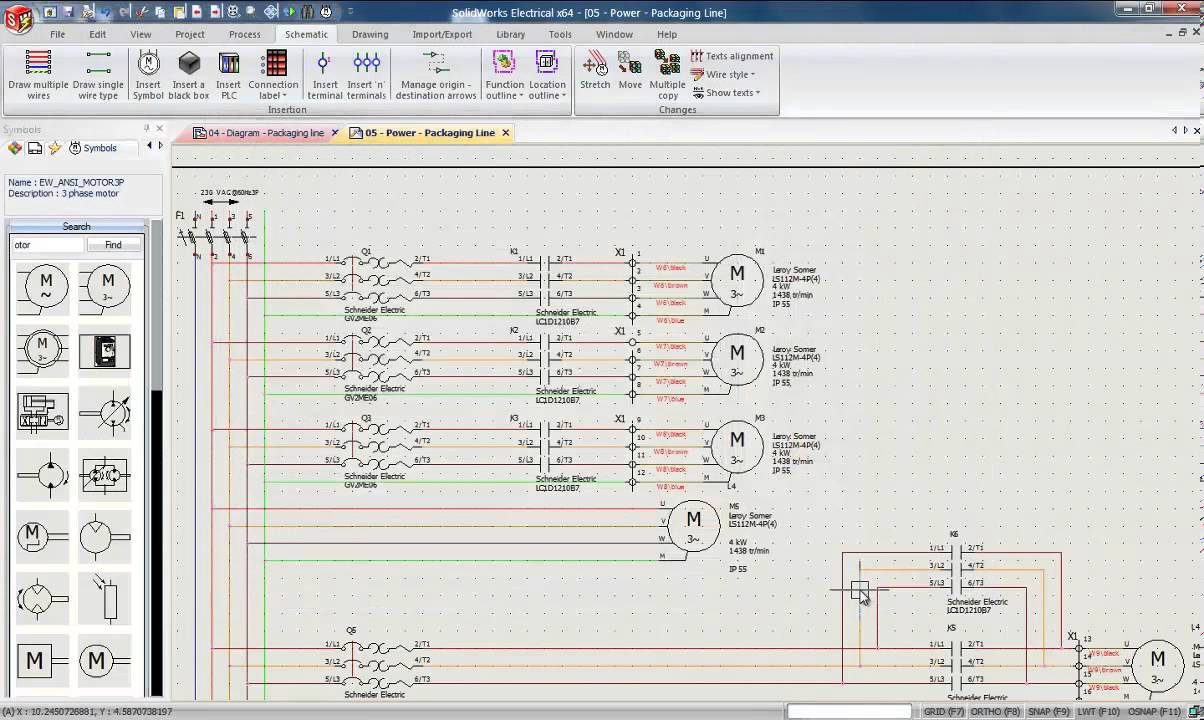Click the Insert Symbol icon
The height and width of the screenshot is (720, 1204).
point(148,75)
